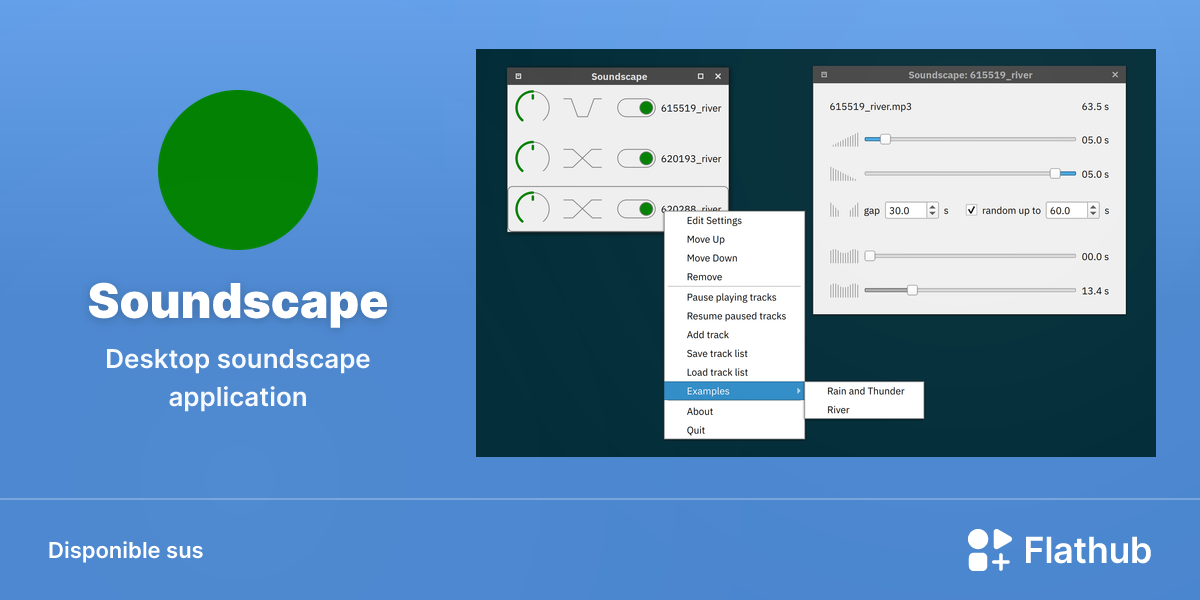Choose Save track list
The height and width of the screenshot is (600, 1200).
click(x=734, y=353)
